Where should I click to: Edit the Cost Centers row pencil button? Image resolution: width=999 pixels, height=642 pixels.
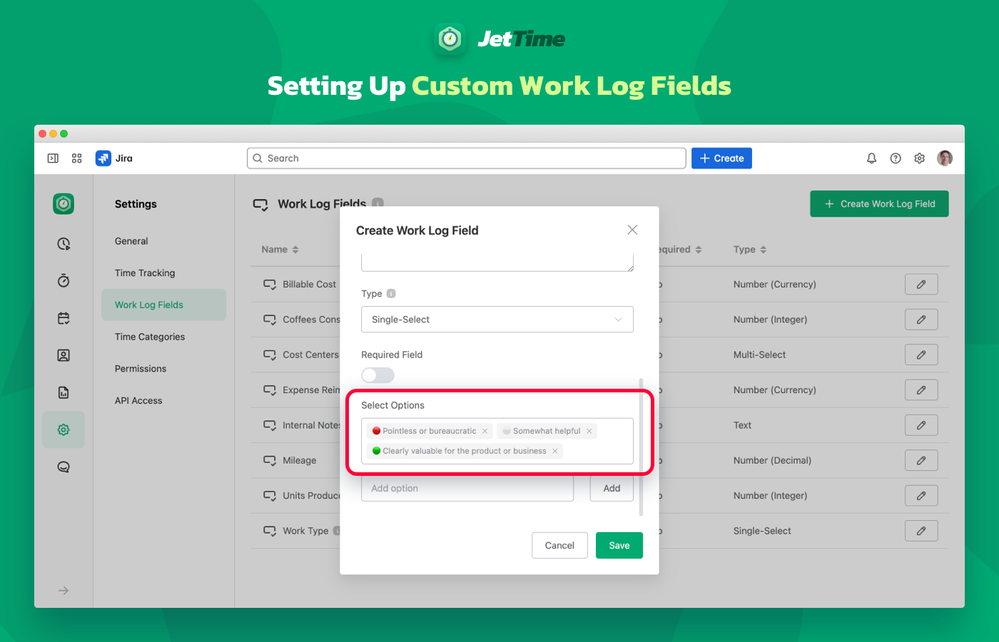coord(921,355)
